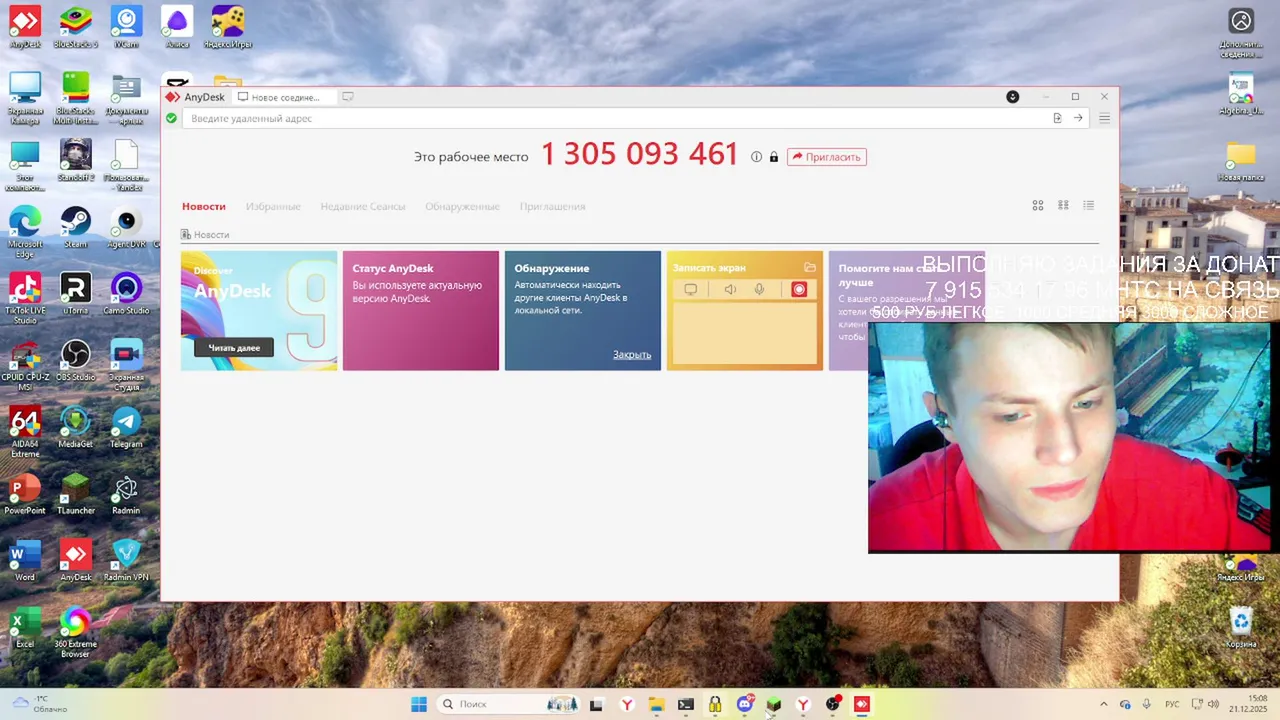This screenshot has height=720, width=1280.
Task: Toggle screen icon on Записать экран card
Action: click(x=690, y=289)
